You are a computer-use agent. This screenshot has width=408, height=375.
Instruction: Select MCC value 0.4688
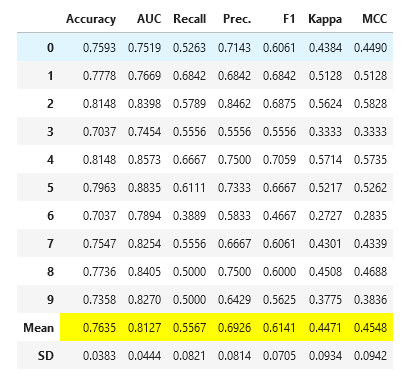pyautogui.click(x=371, y=272)
